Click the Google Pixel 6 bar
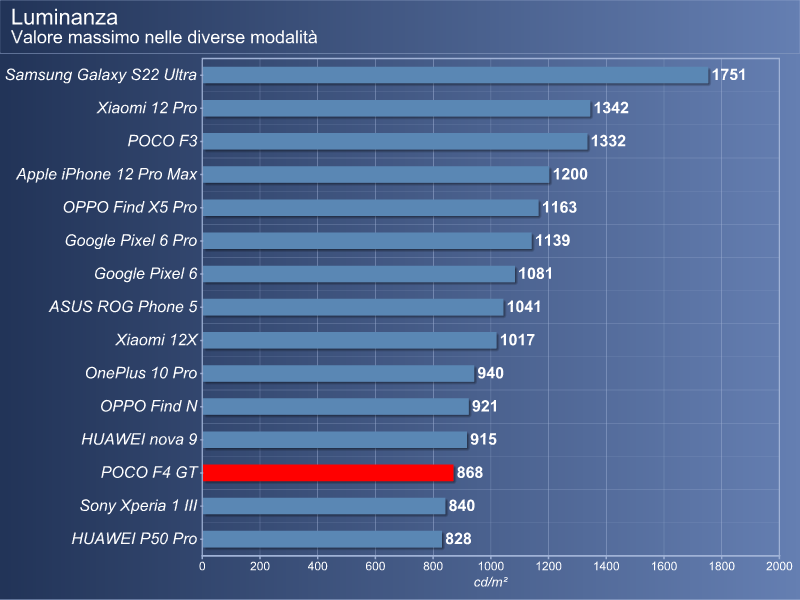Viewport: 800px width, 600px height. [x=359, y=274]
